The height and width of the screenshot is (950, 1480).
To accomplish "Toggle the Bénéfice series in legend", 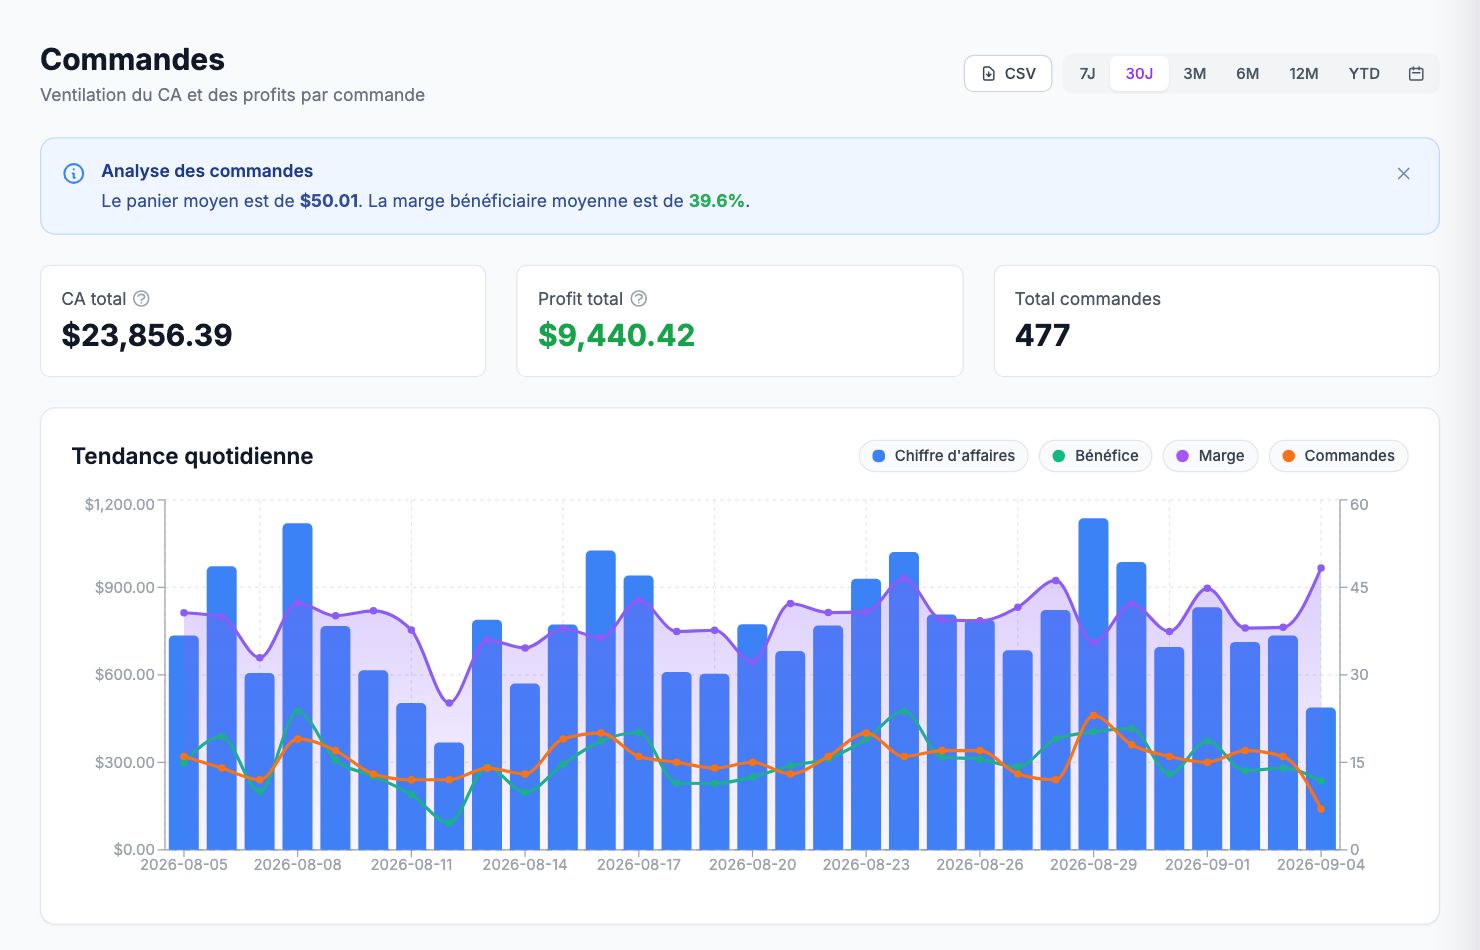I will coord(1095,456).
